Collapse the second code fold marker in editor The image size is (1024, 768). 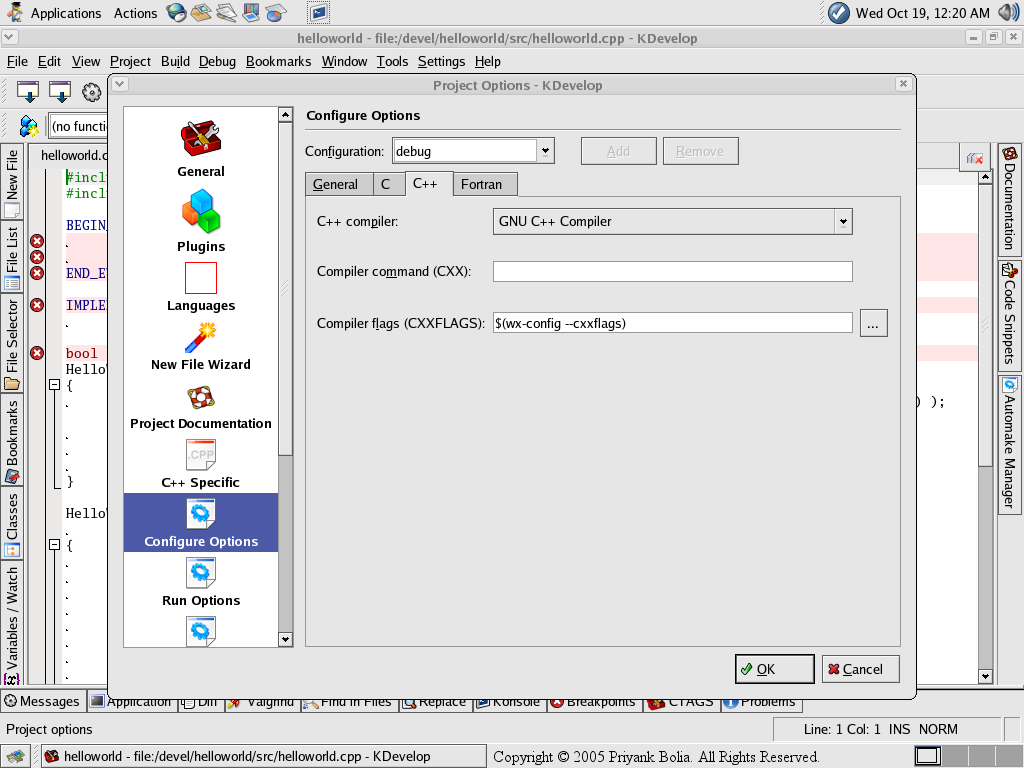pyautogui.click(x=55, y=544)
